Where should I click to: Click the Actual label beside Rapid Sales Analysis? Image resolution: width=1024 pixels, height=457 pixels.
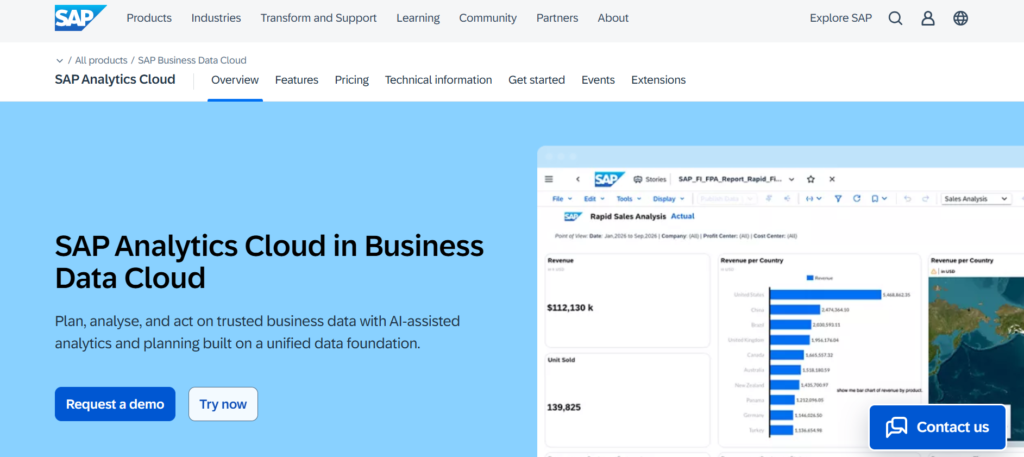[x=682, y=216]
